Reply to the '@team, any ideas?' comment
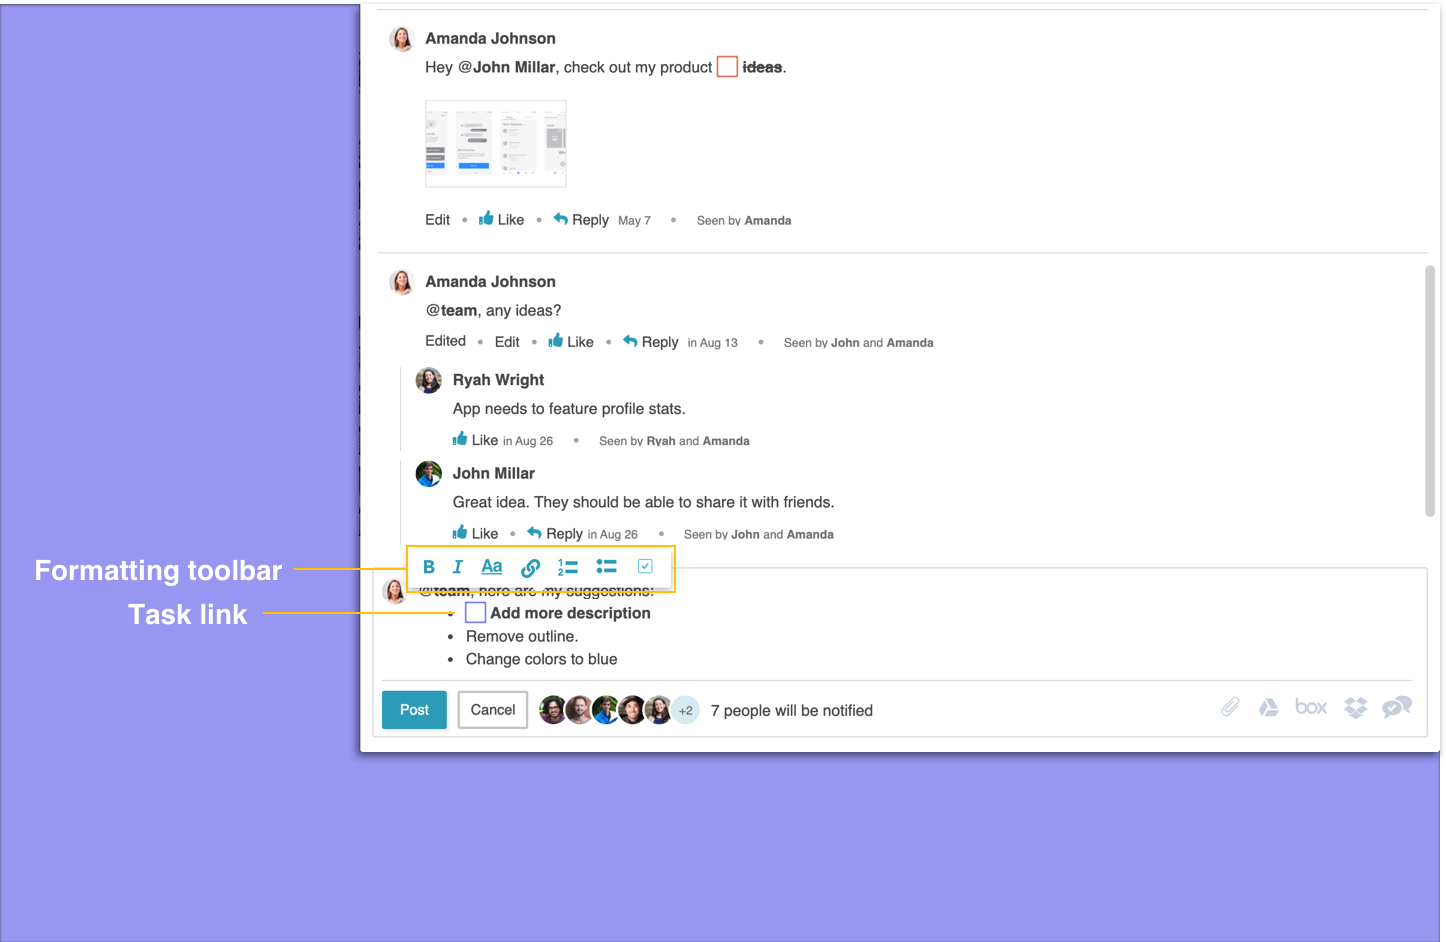The image size is (1446, 942). pyautogui.click(x=650, y=341)
